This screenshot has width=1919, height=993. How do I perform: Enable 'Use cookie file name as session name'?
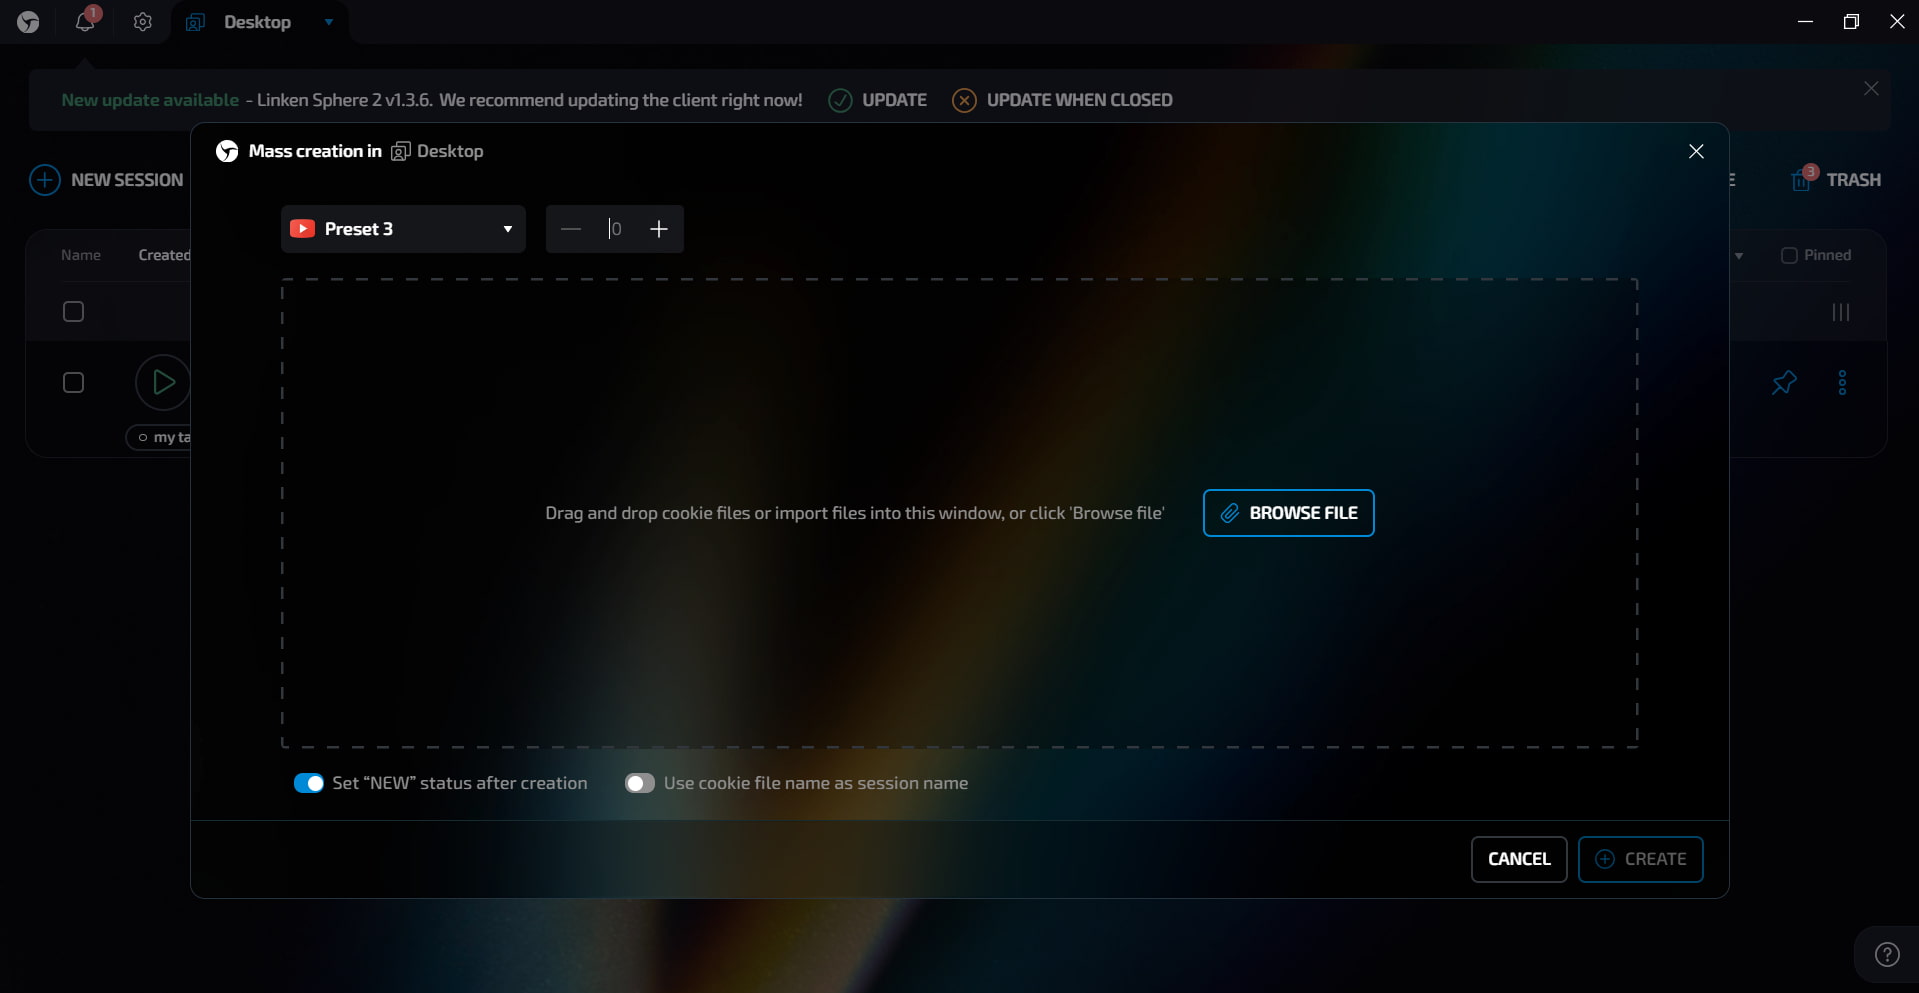pyautogui.click(x=639, y=783)
